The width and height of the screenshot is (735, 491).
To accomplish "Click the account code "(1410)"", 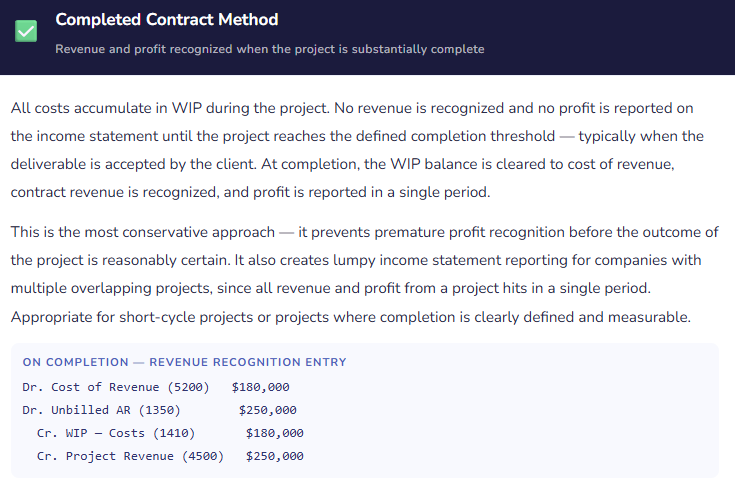I will [174, 433].
